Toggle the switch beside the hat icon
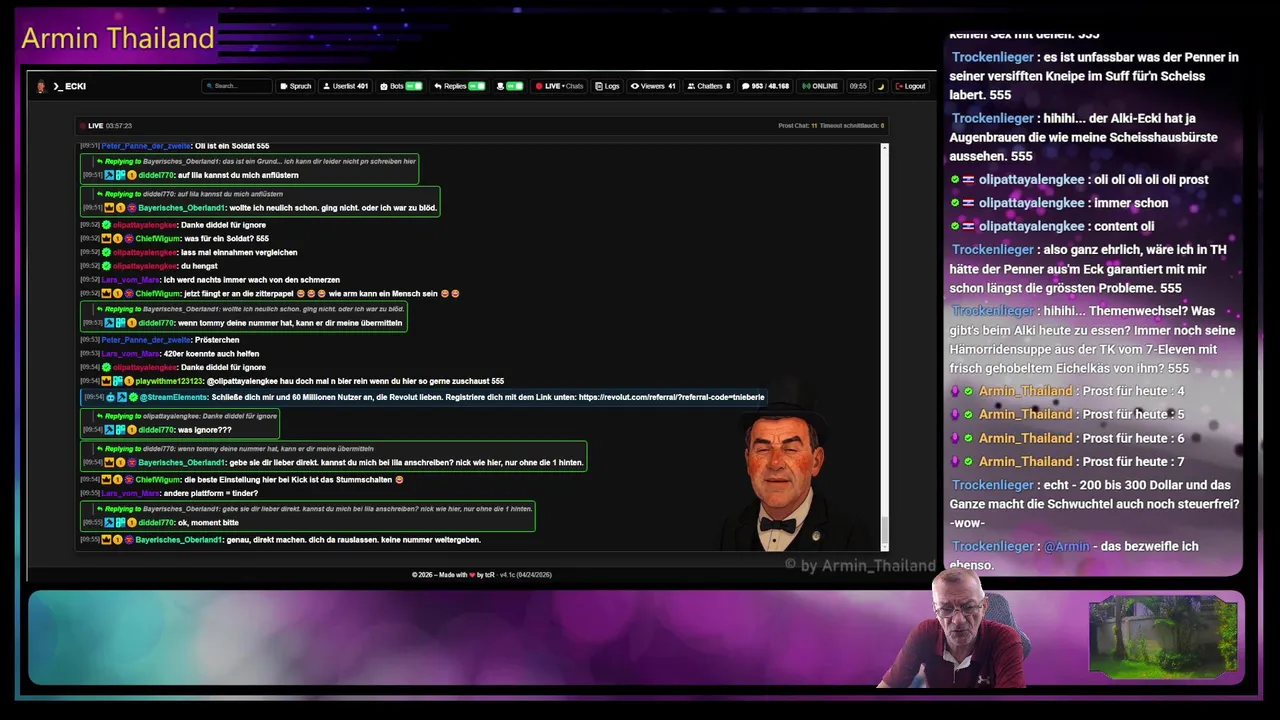The height and width of the screenshot is (720, 1280). pyautogui.click(x=515, y=86)
